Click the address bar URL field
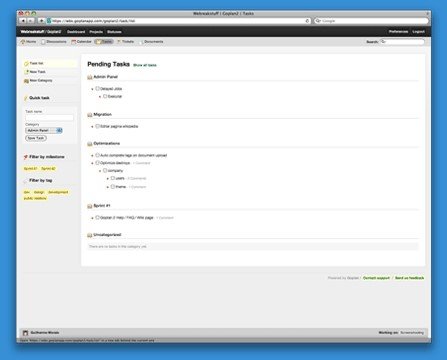Viewport: 447px width, 360px height. point(179,21)
